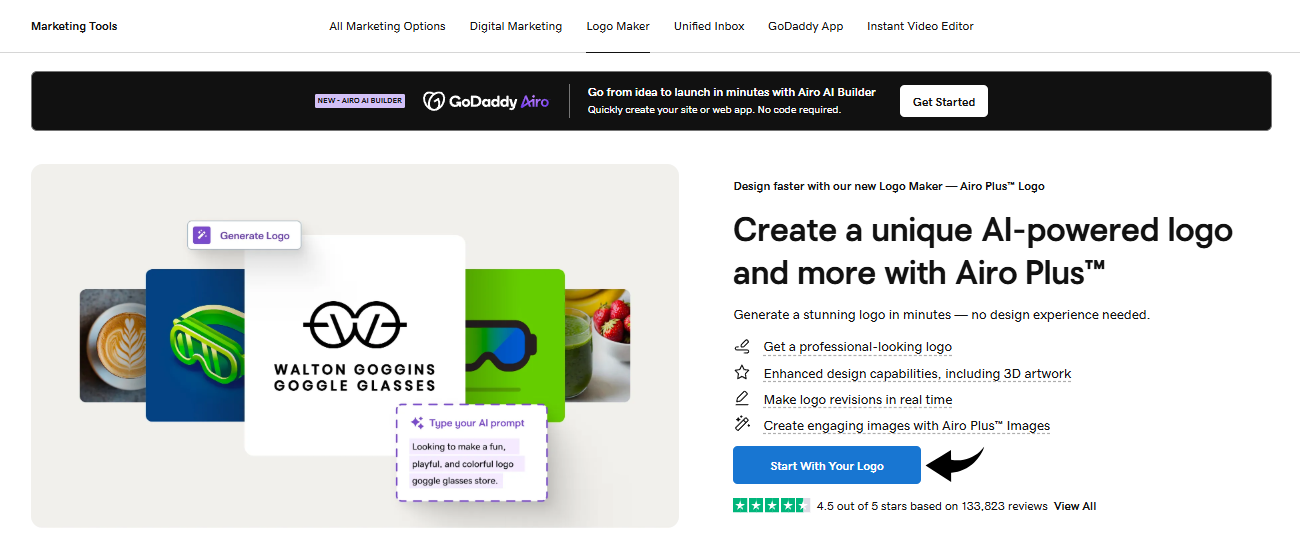Click Make logo revisions in real time text
The image size is (1300, 535).
[x=857, y=399]
